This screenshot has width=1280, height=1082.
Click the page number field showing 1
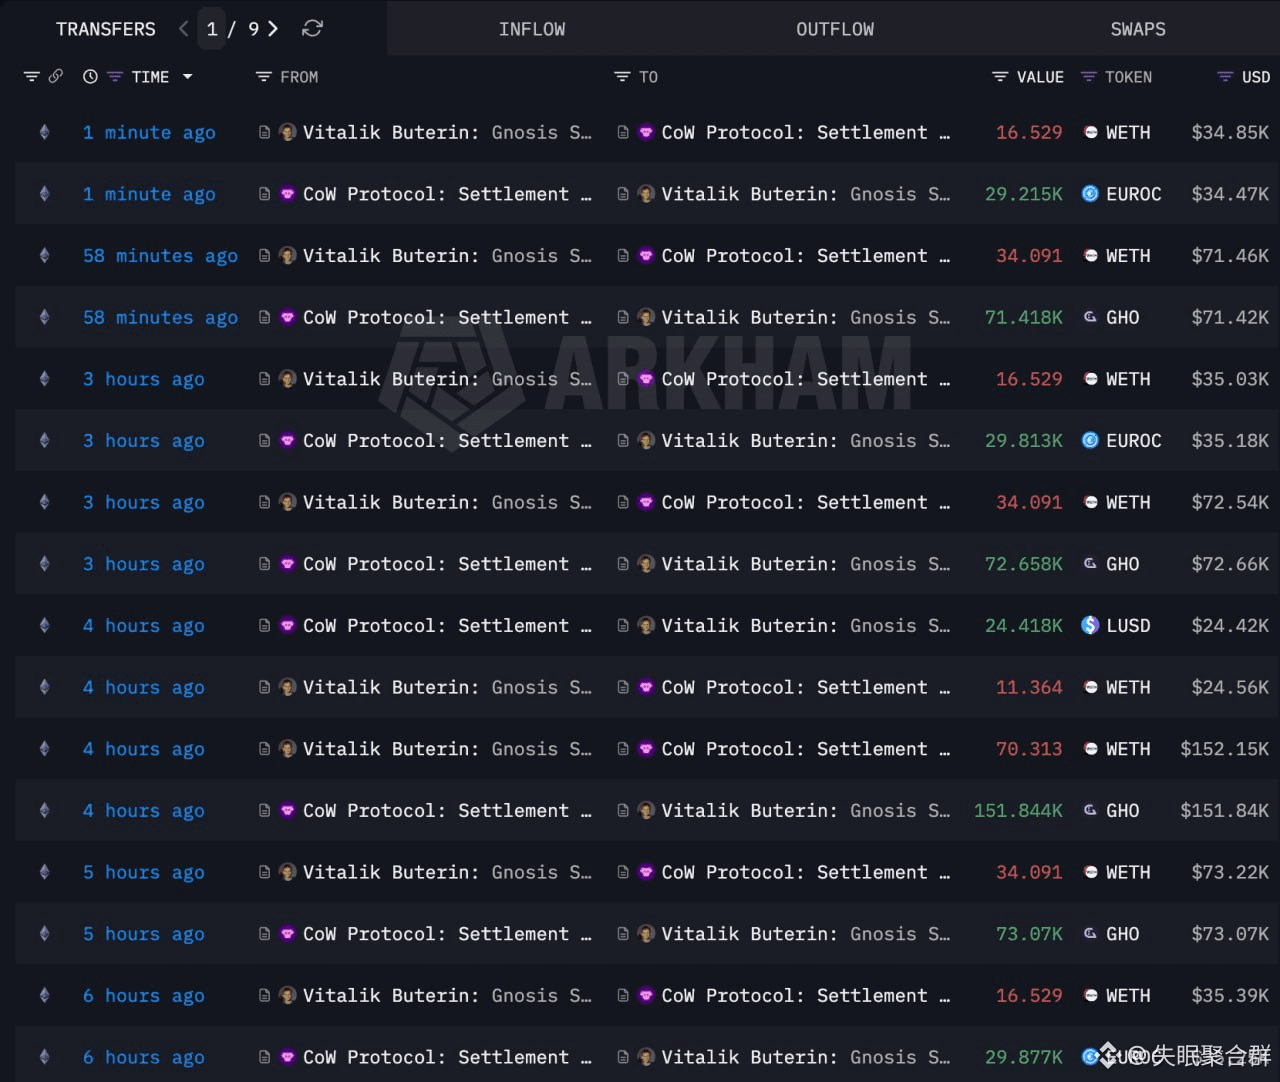pos(212,29)
